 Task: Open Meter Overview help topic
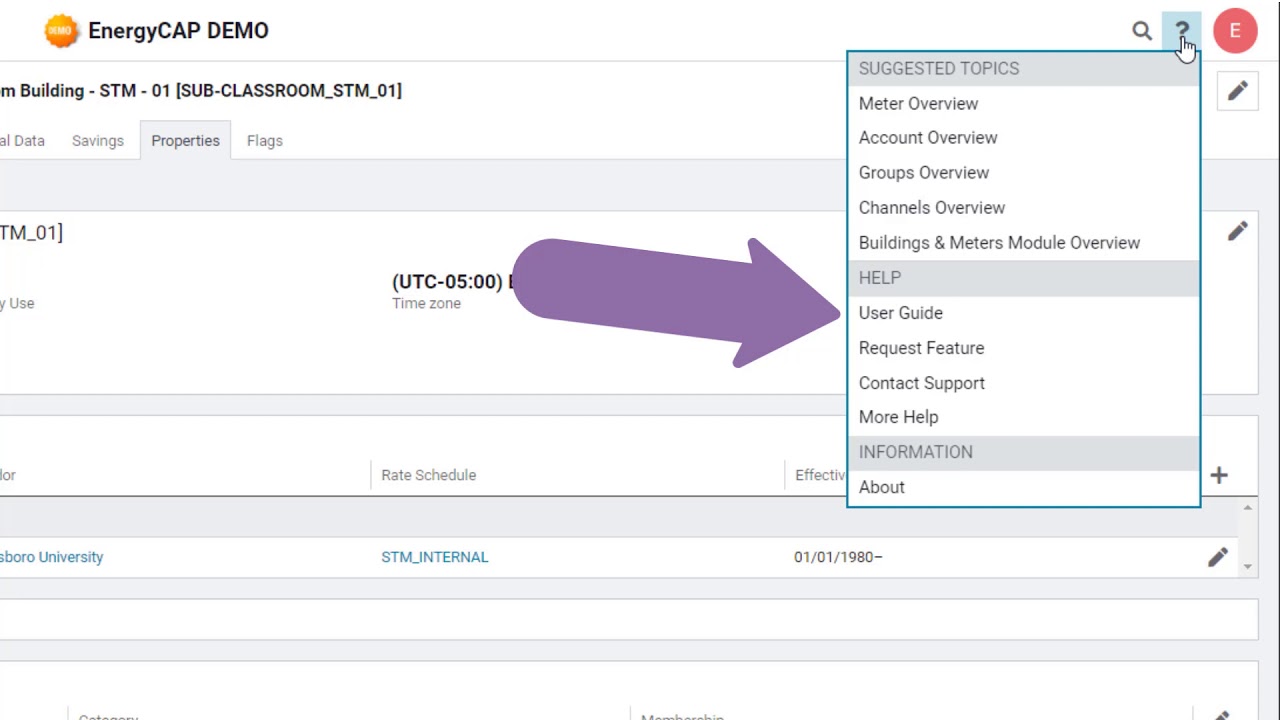tap(918, 103)
